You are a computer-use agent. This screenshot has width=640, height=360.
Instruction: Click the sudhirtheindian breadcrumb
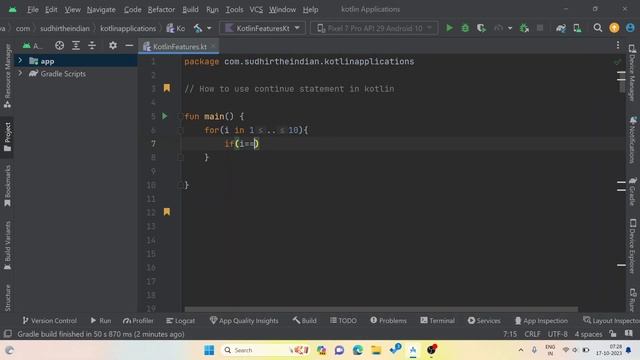(64, 28)
